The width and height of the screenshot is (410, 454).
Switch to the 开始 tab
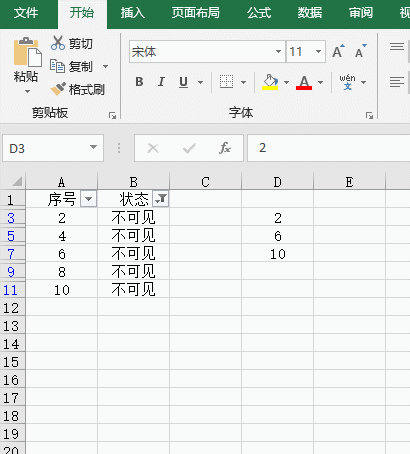[x=82, y=13]
